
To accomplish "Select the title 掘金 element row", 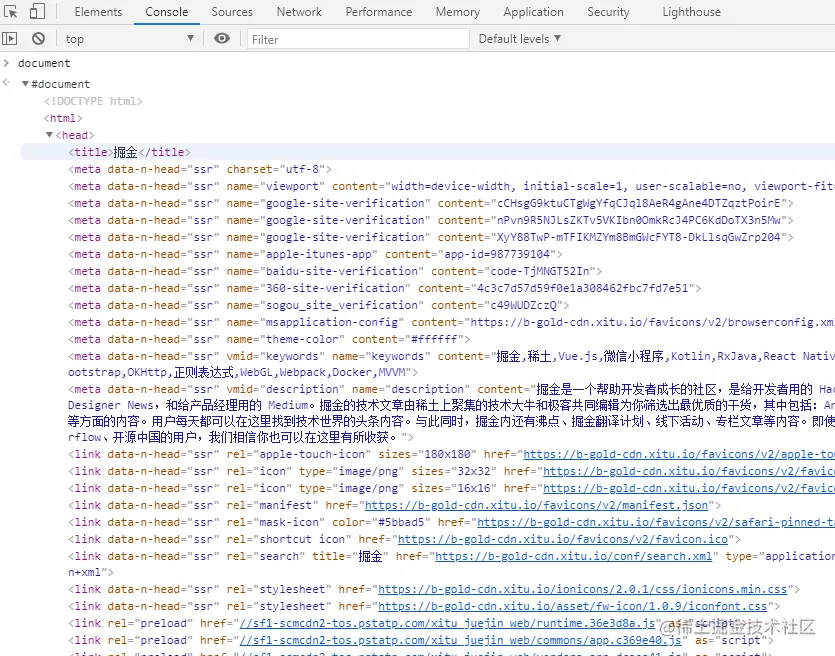I will (x=428, y=152).
